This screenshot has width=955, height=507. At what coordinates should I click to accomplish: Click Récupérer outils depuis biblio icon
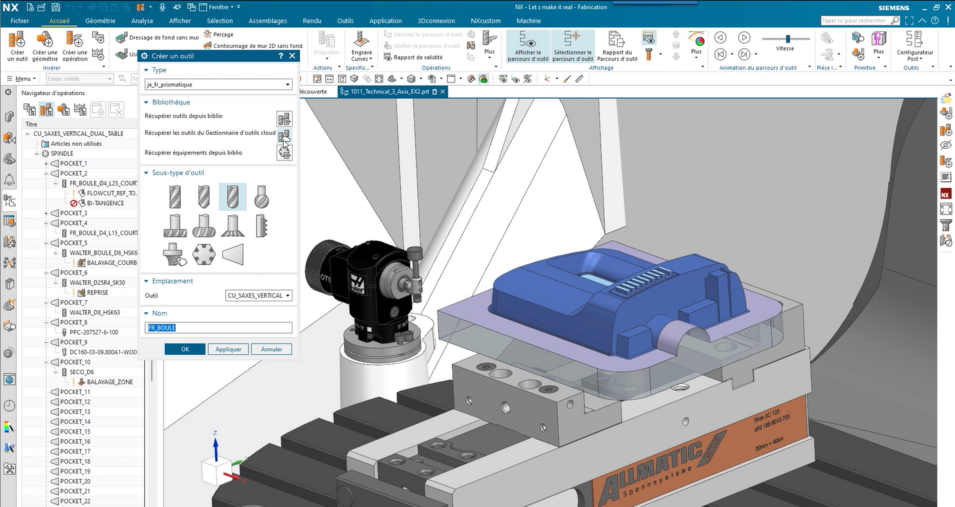click(x=284, y=118)
